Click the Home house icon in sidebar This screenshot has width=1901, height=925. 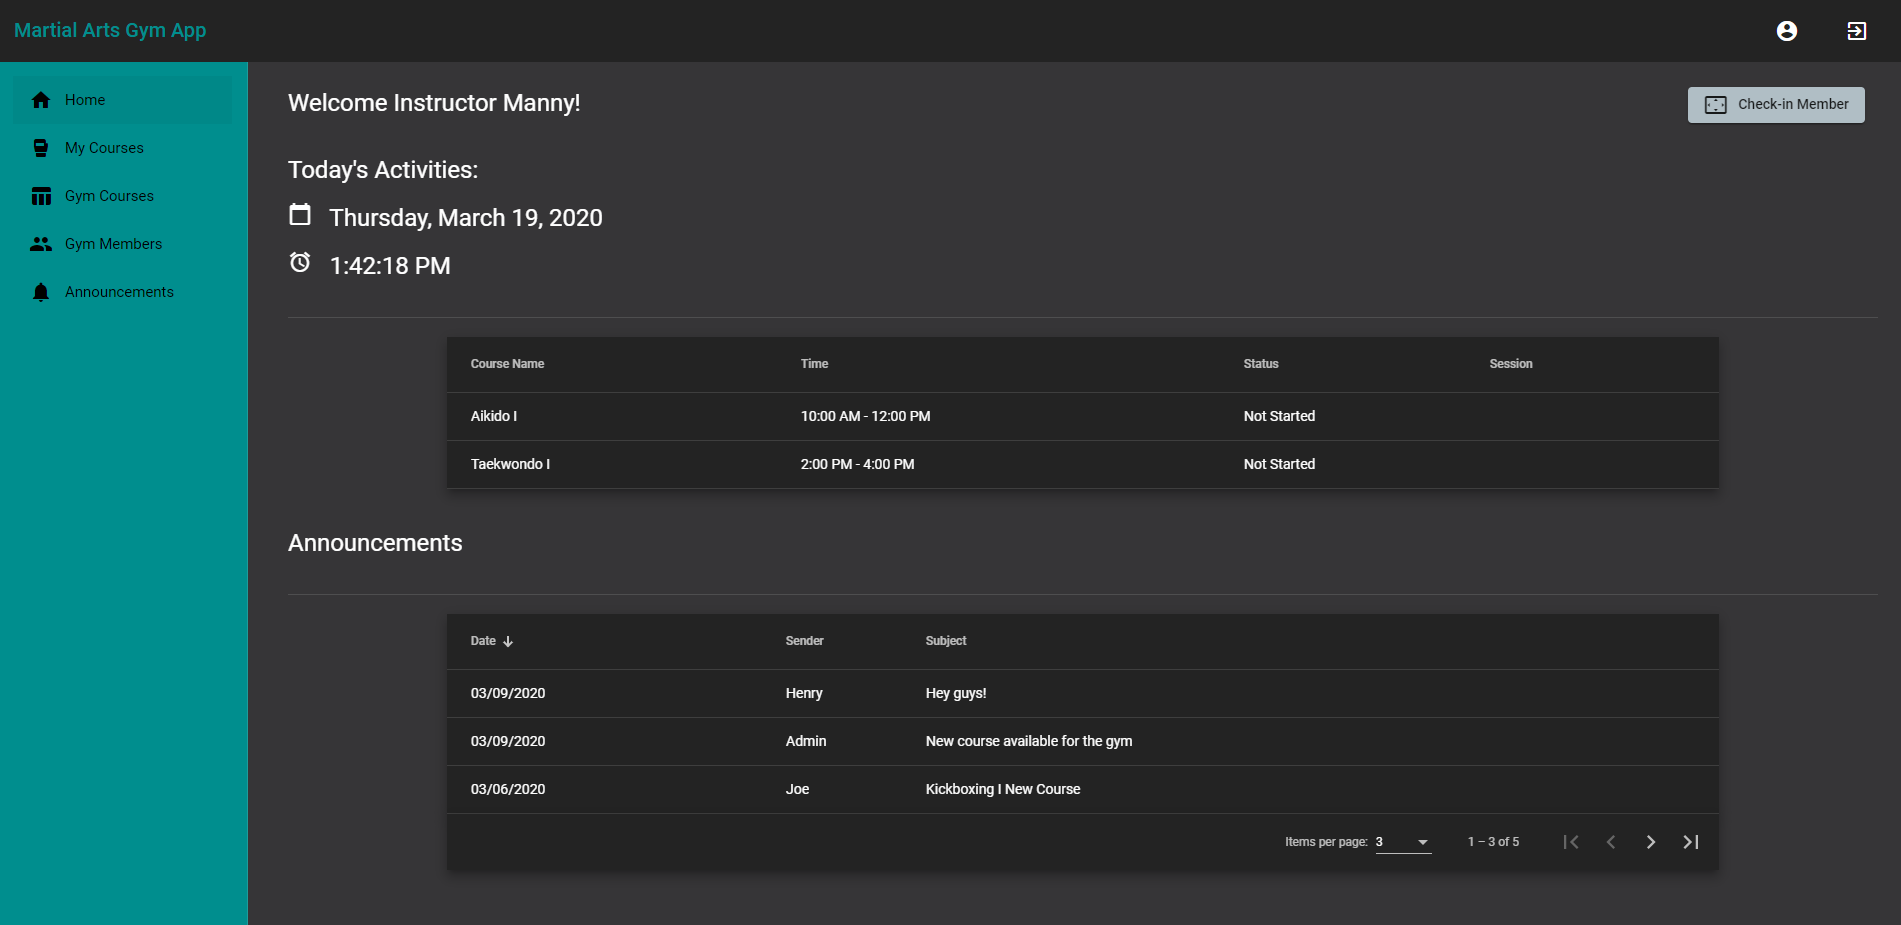point(41,100)
